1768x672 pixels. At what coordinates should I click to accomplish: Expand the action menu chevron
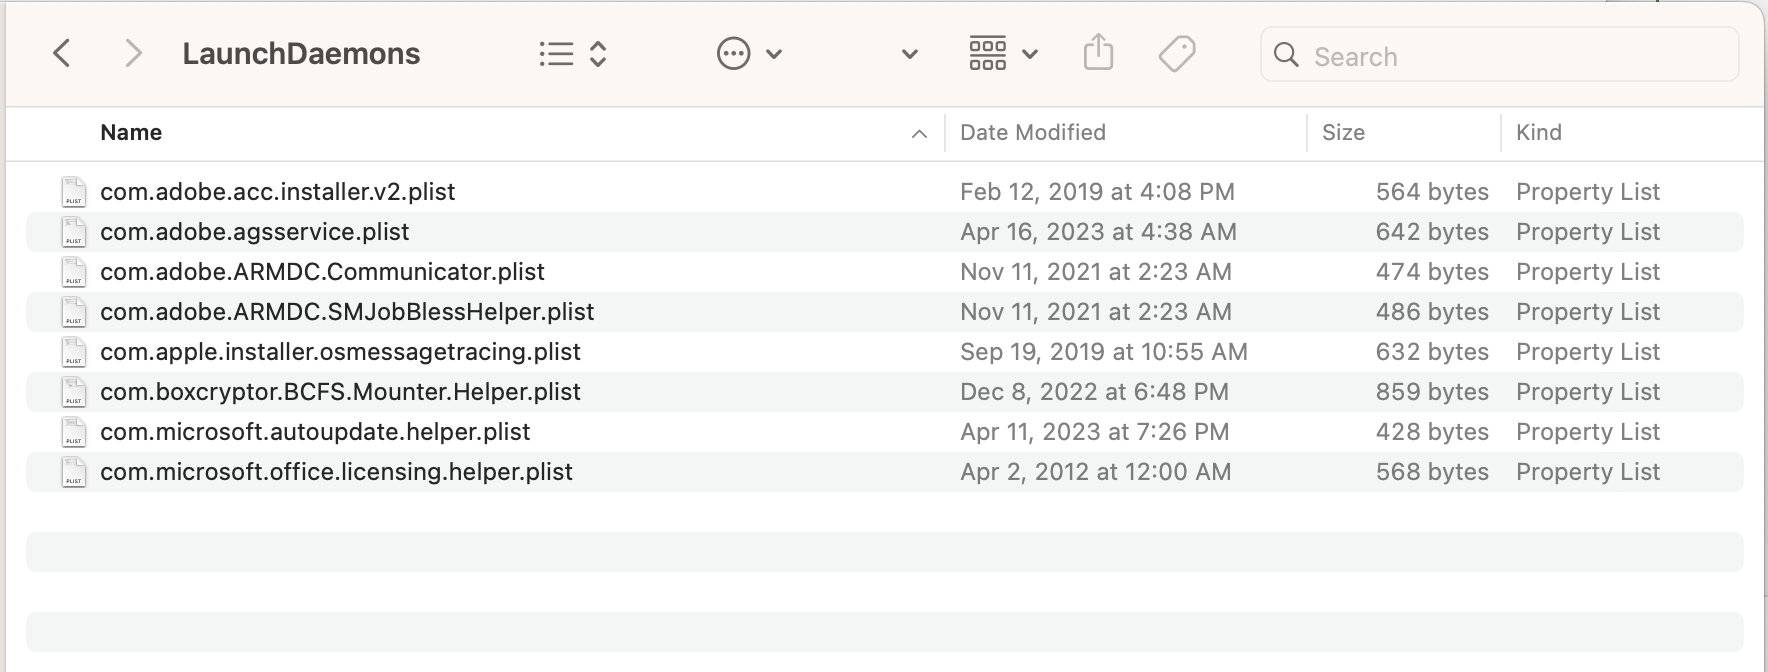coord(774,54)
